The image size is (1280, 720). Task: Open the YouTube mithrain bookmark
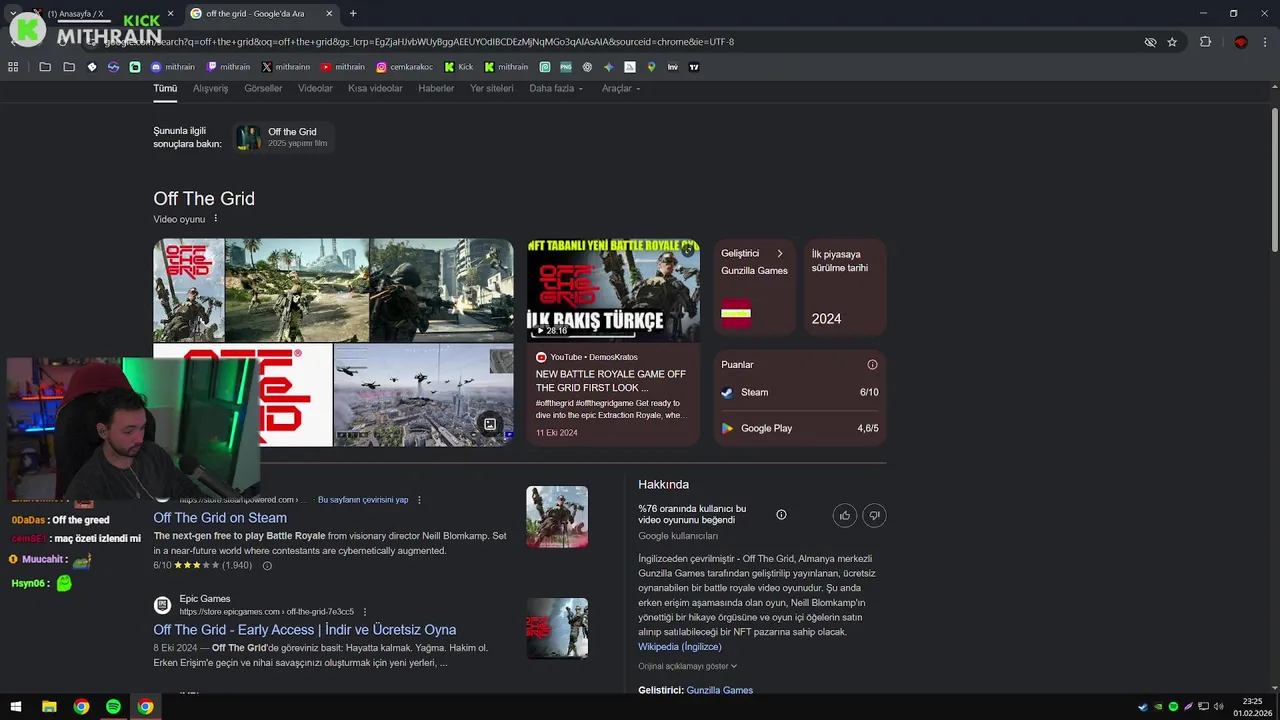343,67
